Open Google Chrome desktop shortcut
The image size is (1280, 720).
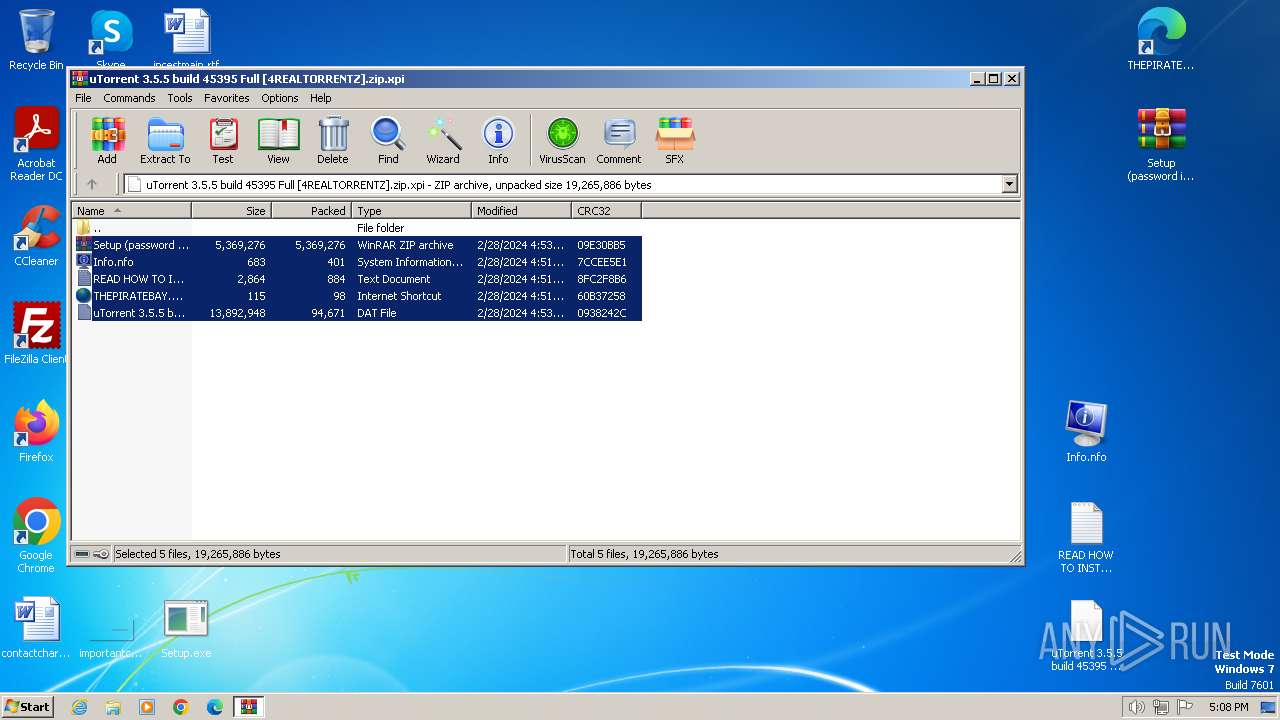click(36, 536)
